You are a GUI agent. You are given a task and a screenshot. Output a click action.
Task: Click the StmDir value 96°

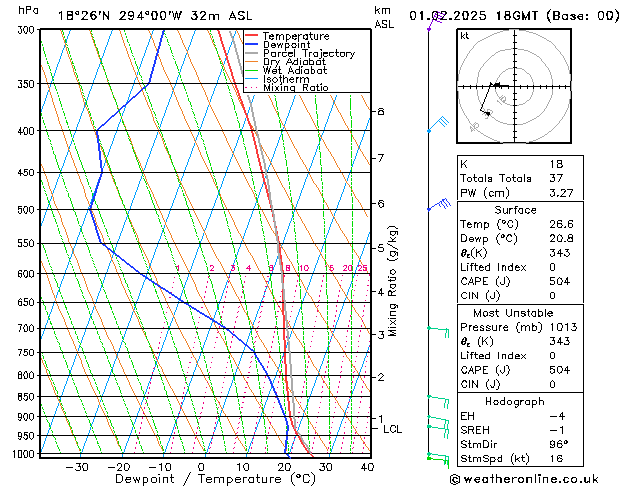[559, 445]
